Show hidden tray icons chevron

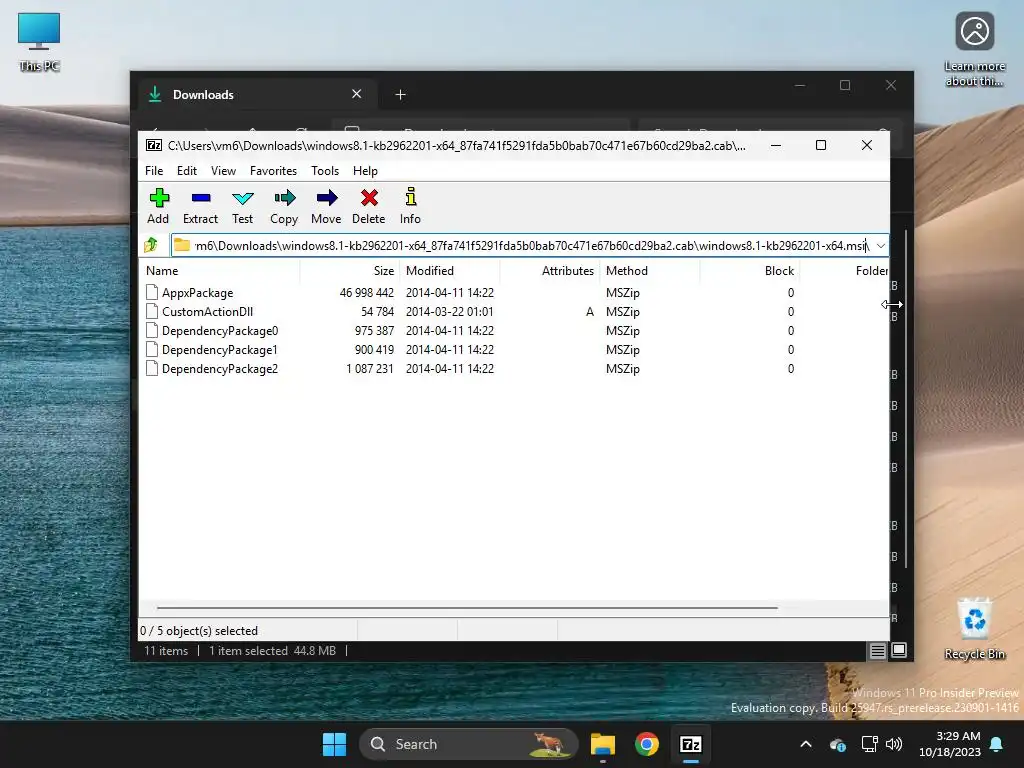pyautogui.click(x=806, y=744)
